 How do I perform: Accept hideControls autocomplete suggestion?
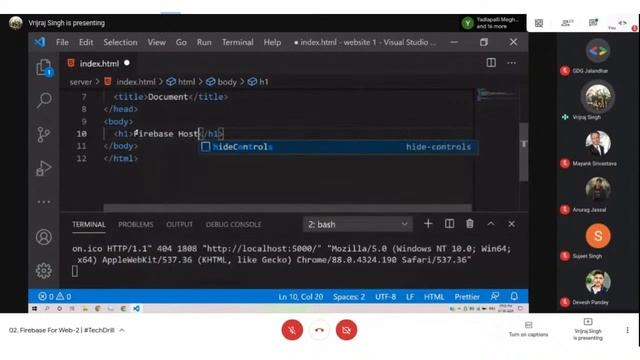pos(338,147)
